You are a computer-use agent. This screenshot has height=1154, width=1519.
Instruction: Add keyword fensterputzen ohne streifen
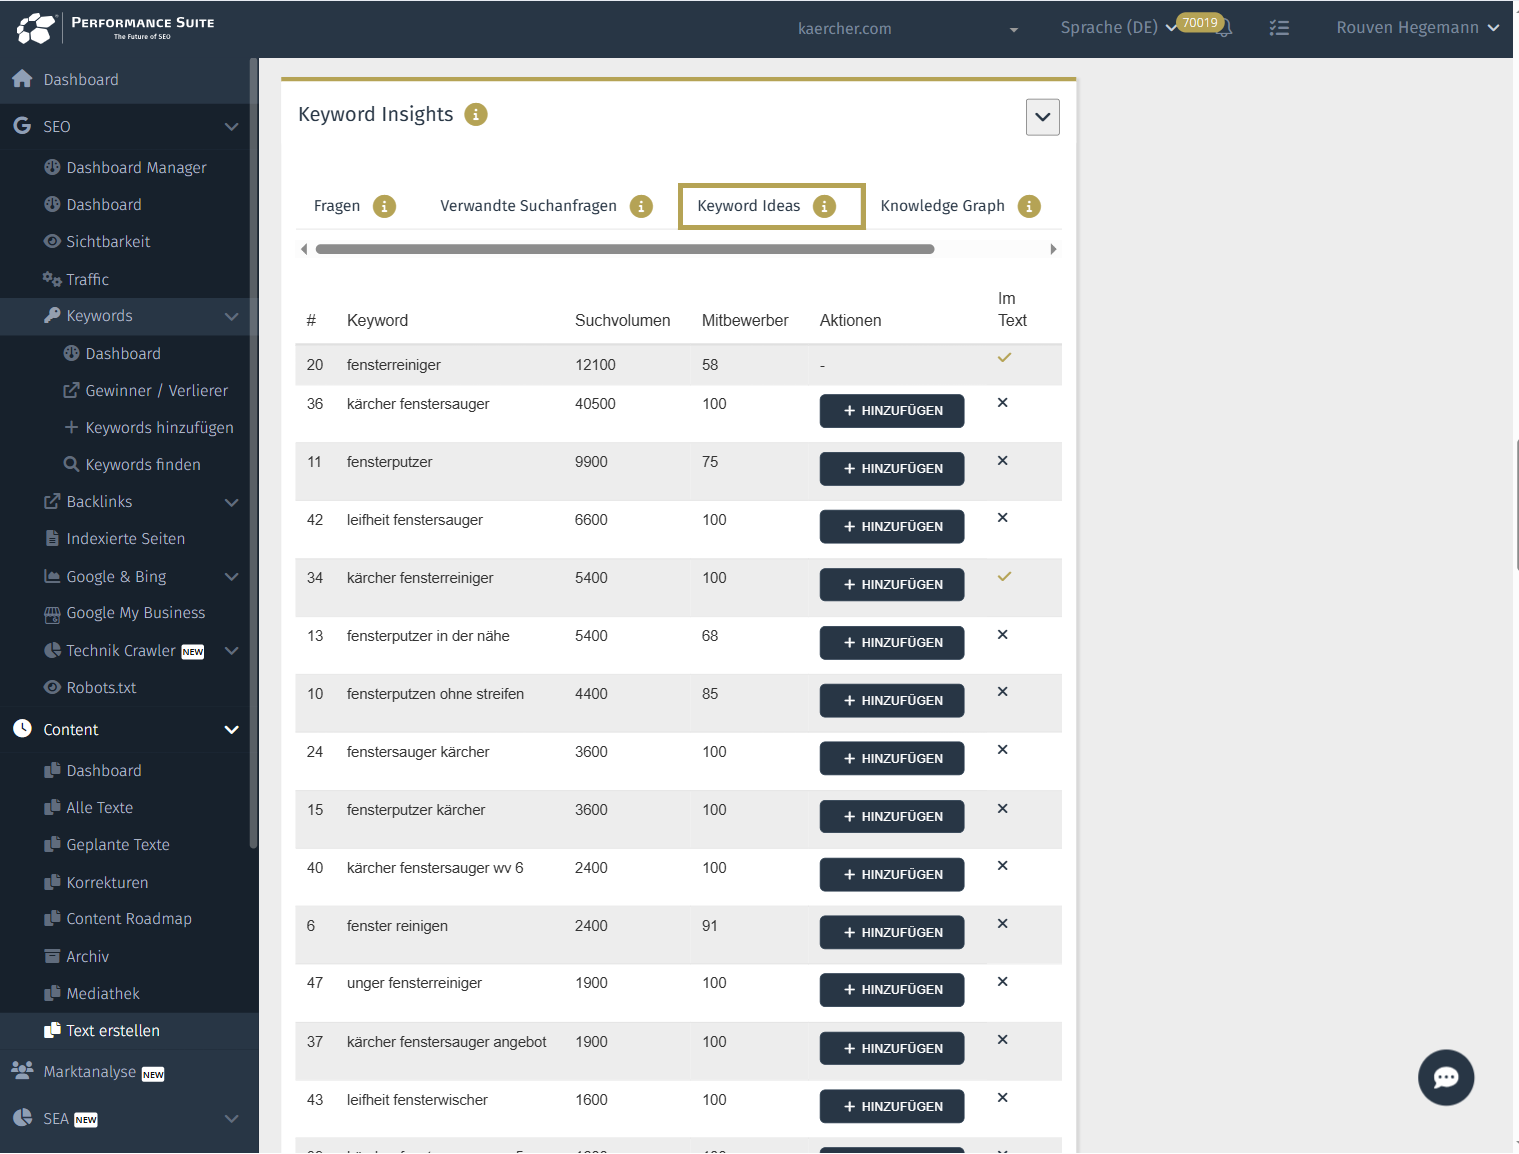pos(892,701)
